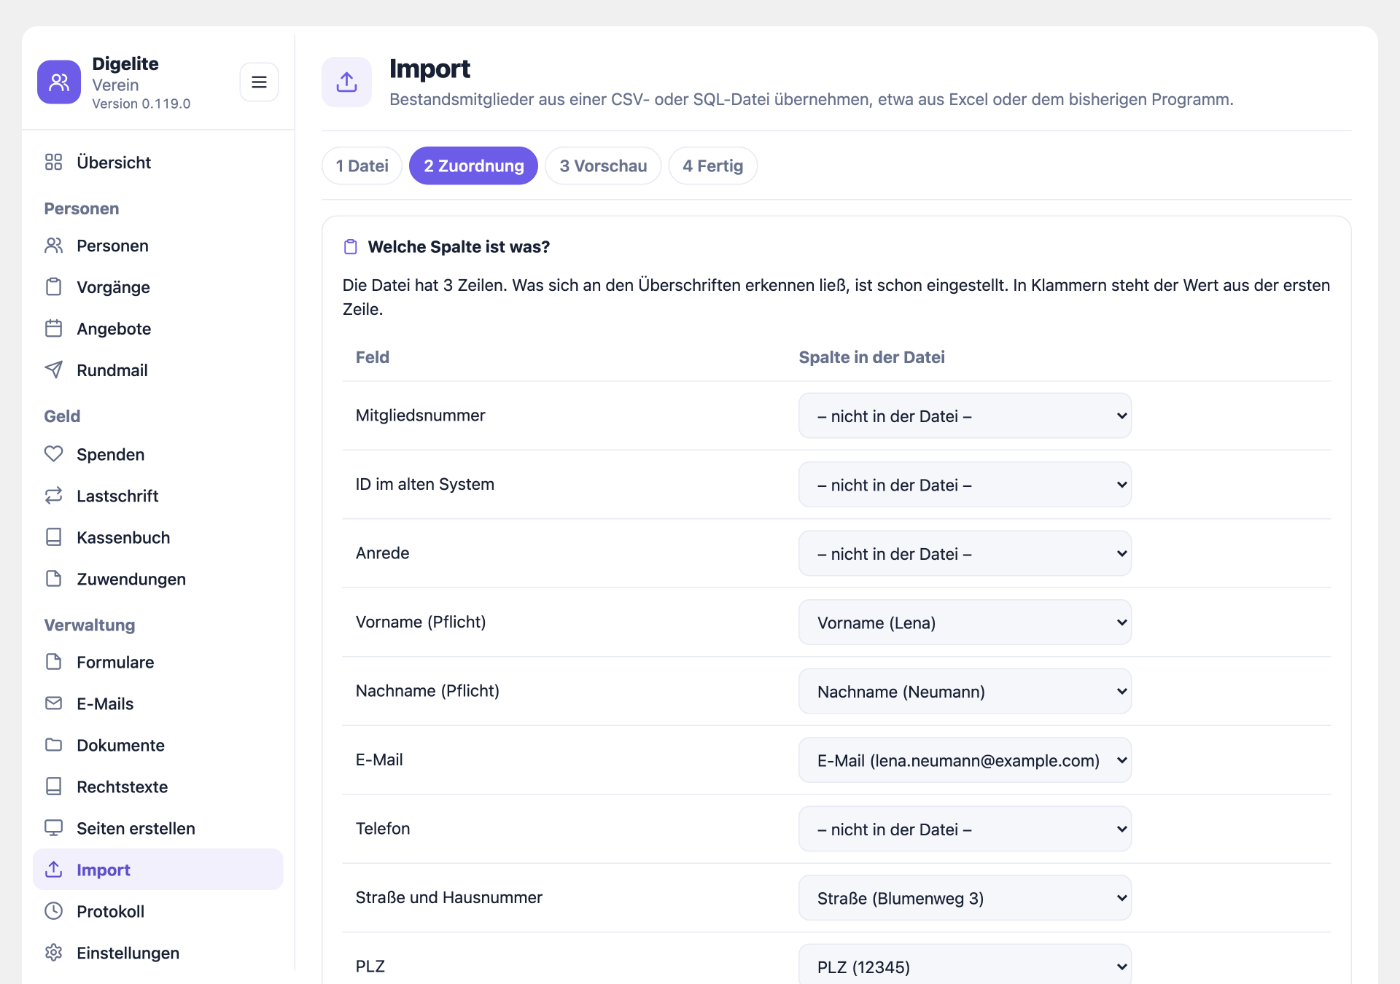This screenshot has height=984, width=1400.
Task: Go back to the 1 Datei step
Action: click(x=362, y=166)
